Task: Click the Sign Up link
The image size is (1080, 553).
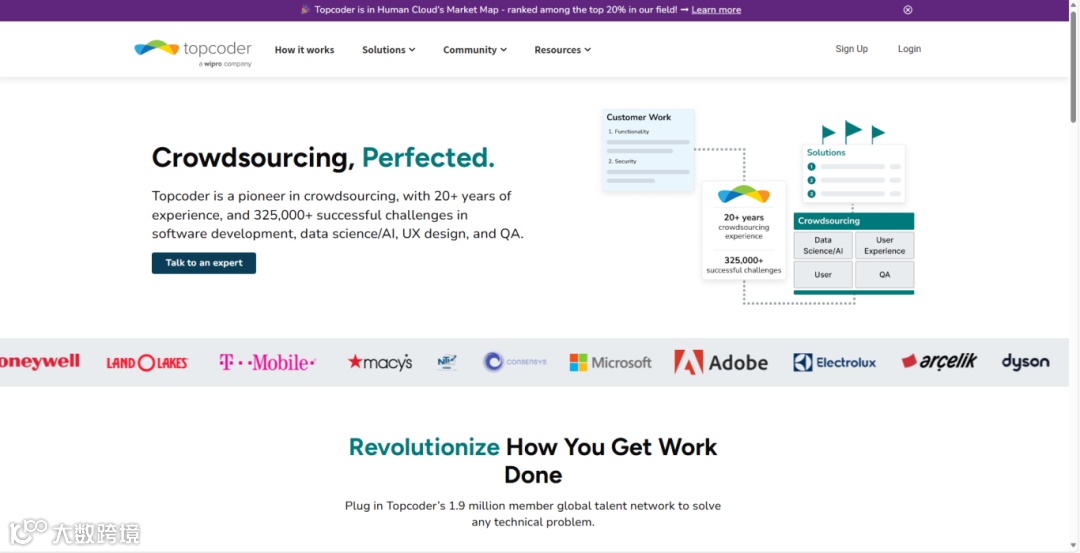Action: coord(851,49)
